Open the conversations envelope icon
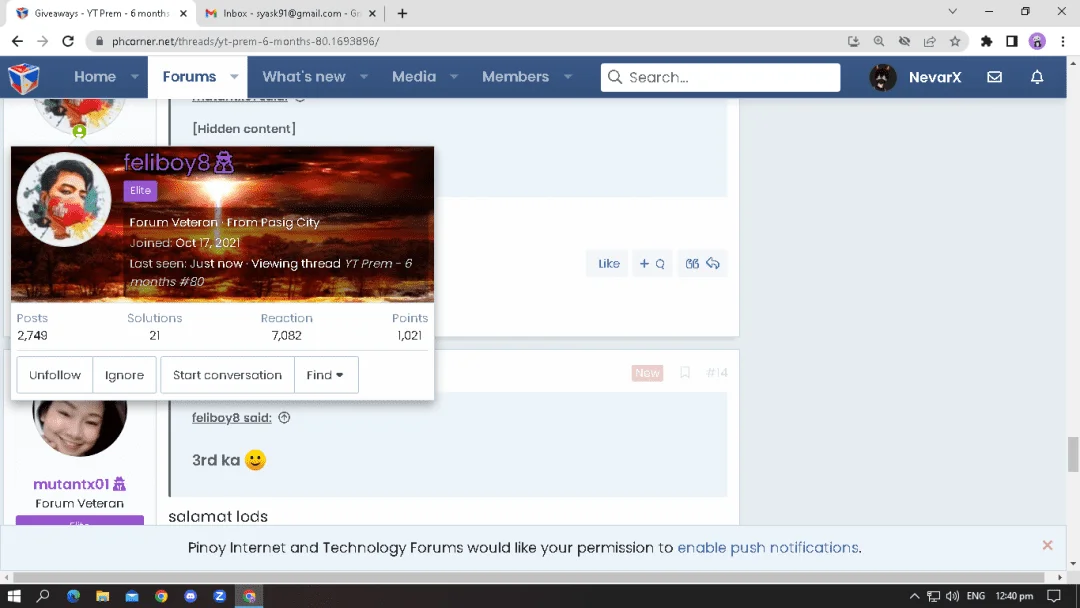 (994, 77)
